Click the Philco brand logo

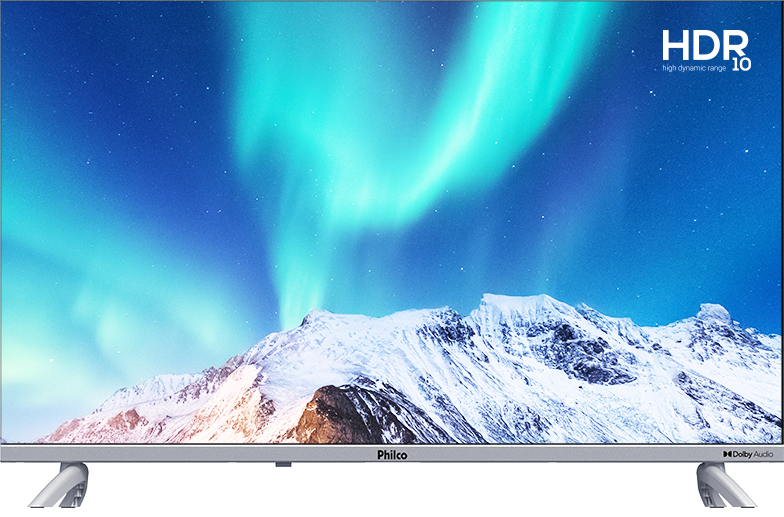(x=392, y=454)
